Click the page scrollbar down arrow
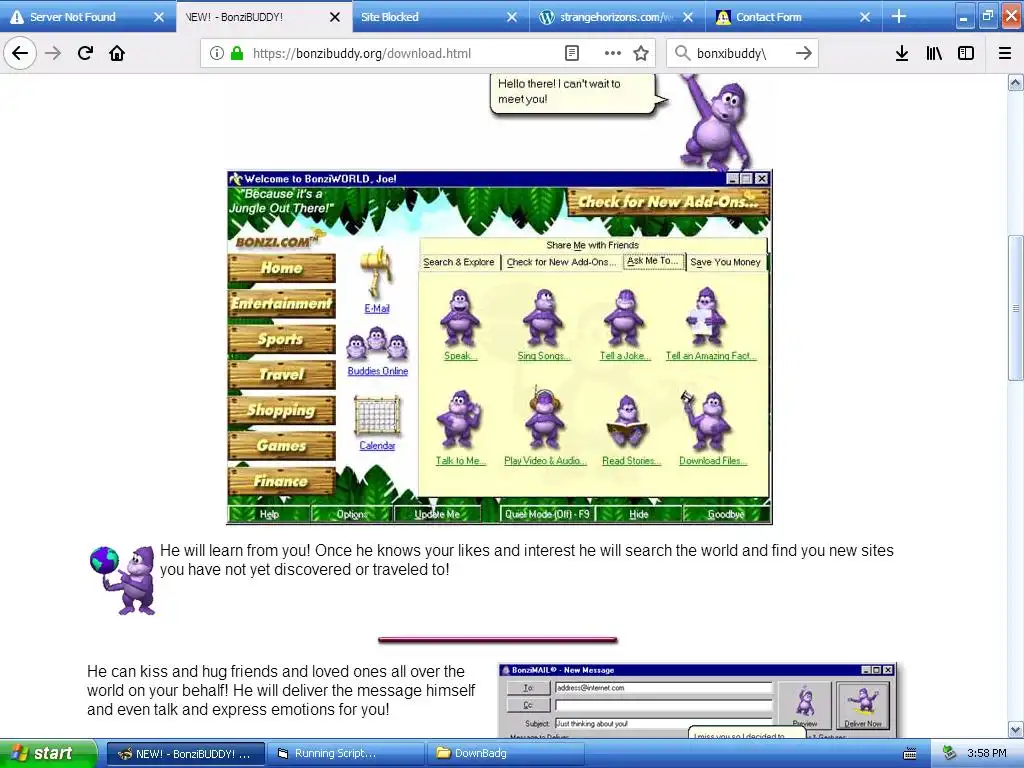Screen dimensions: 1024x768 pyautogui.click(x=1015, y=729)
